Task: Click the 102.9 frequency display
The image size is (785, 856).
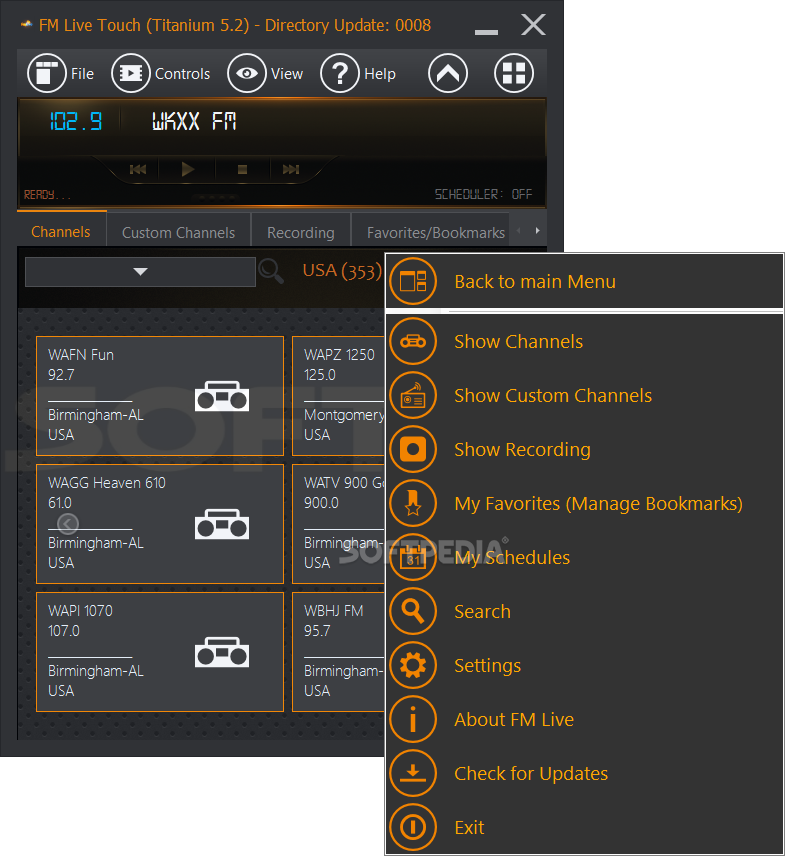Action: tap(76, 121)
